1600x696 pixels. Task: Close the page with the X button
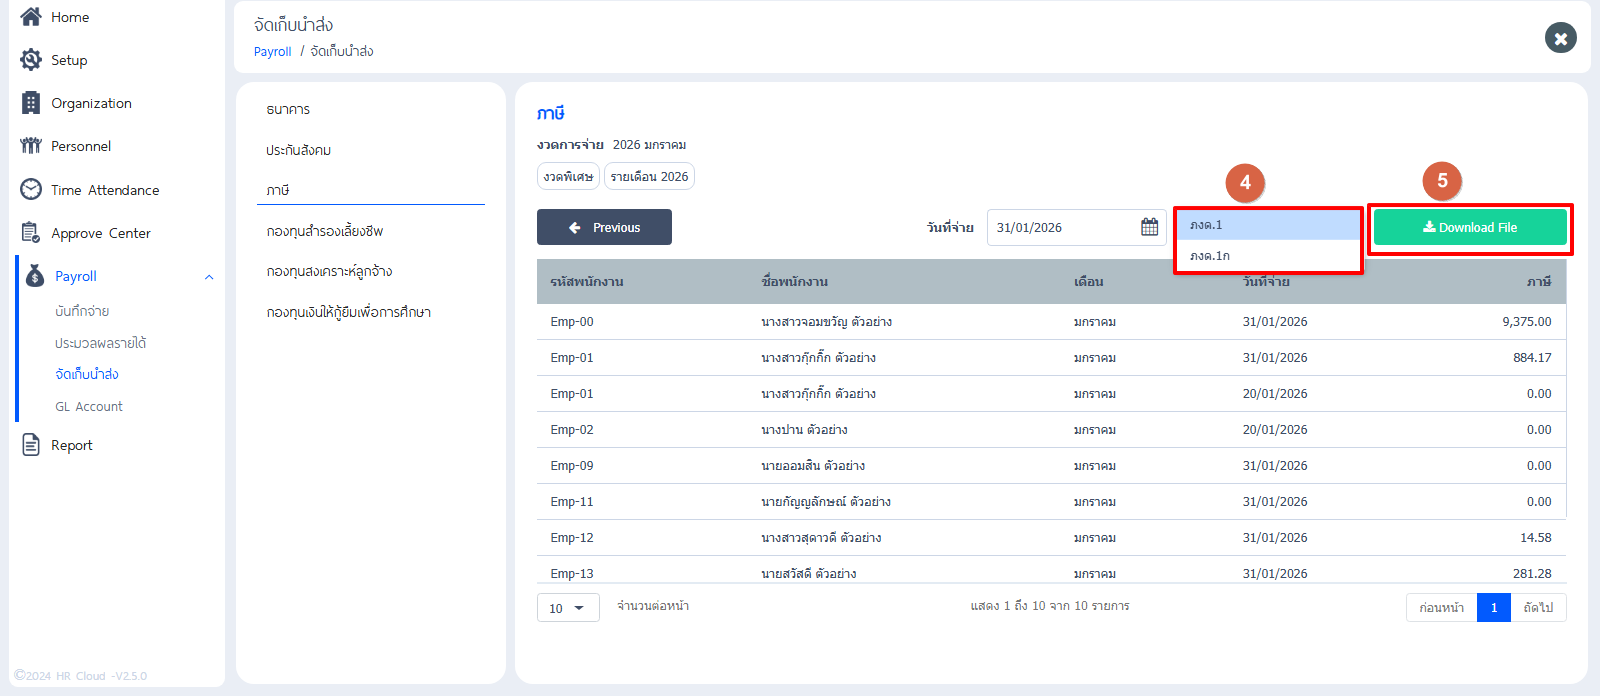coord(1560,38)
